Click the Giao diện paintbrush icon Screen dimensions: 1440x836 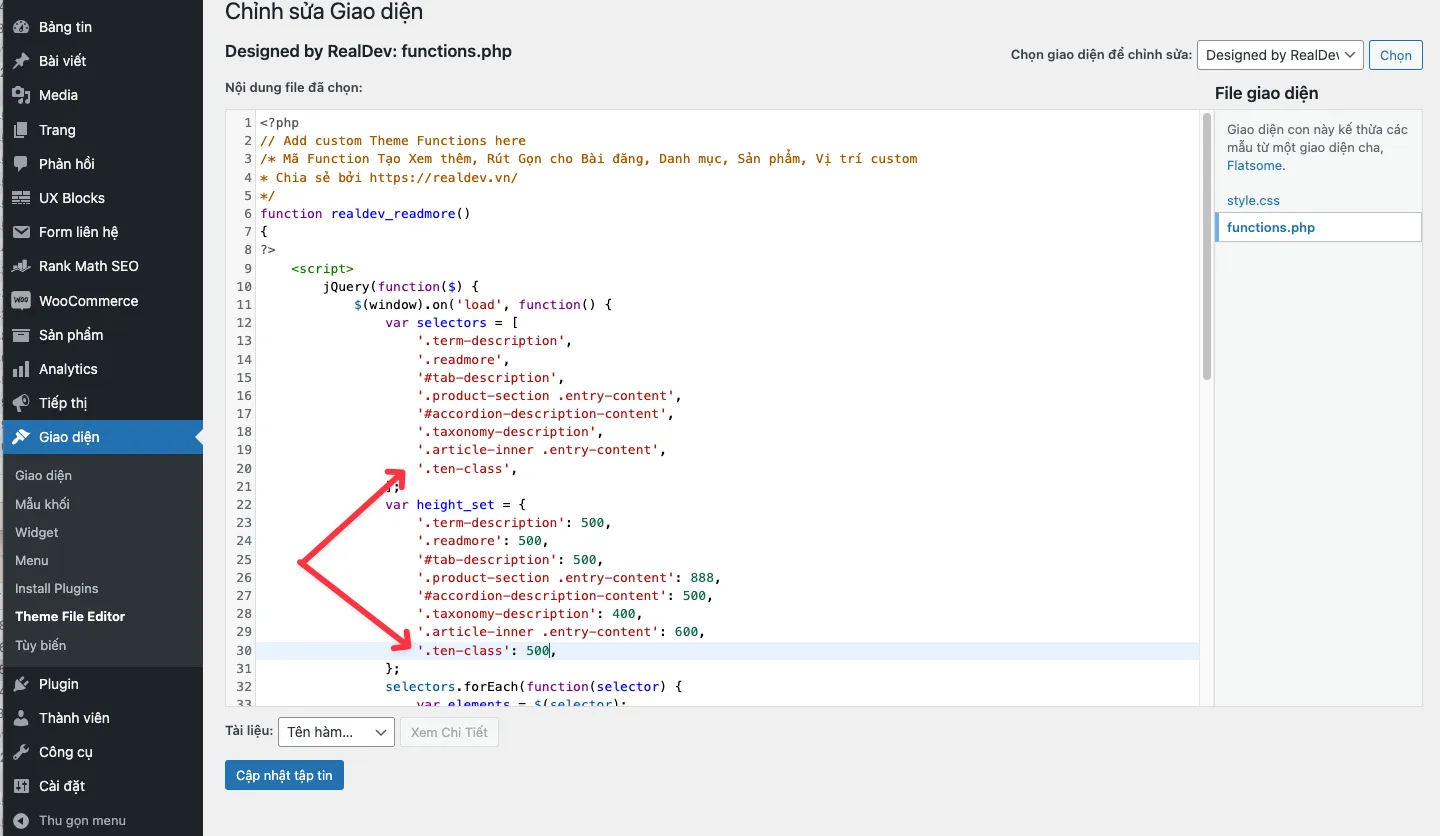click(21, 437)
